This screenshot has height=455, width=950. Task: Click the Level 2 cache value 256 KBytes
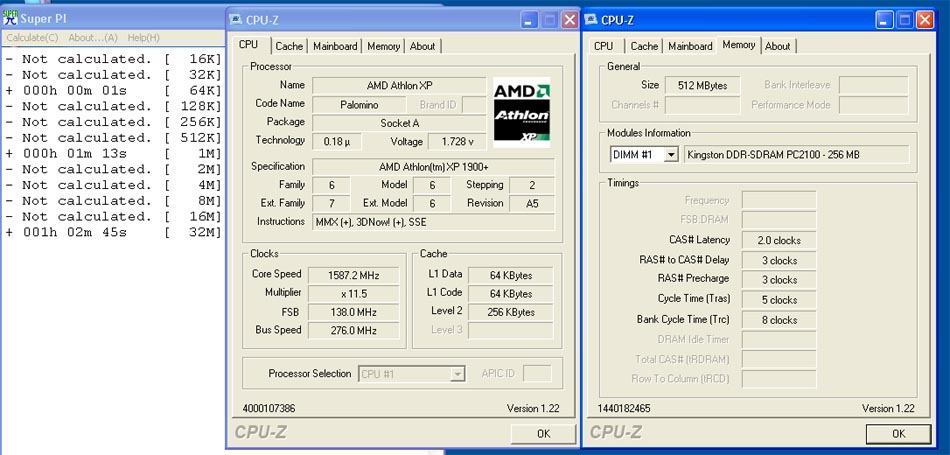click(x=511, y=313)
